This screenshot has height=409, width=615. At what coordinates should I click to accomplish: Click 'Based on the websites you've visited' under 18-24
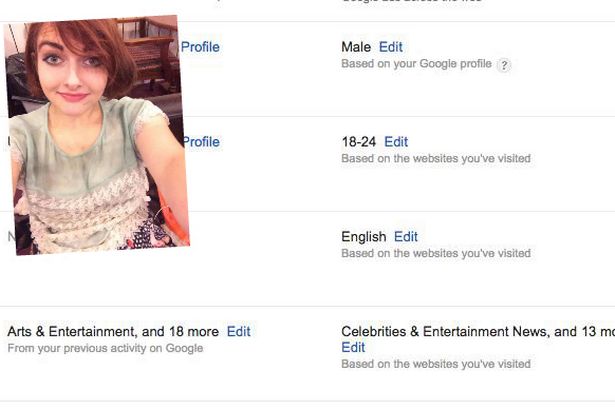point(436,158)
